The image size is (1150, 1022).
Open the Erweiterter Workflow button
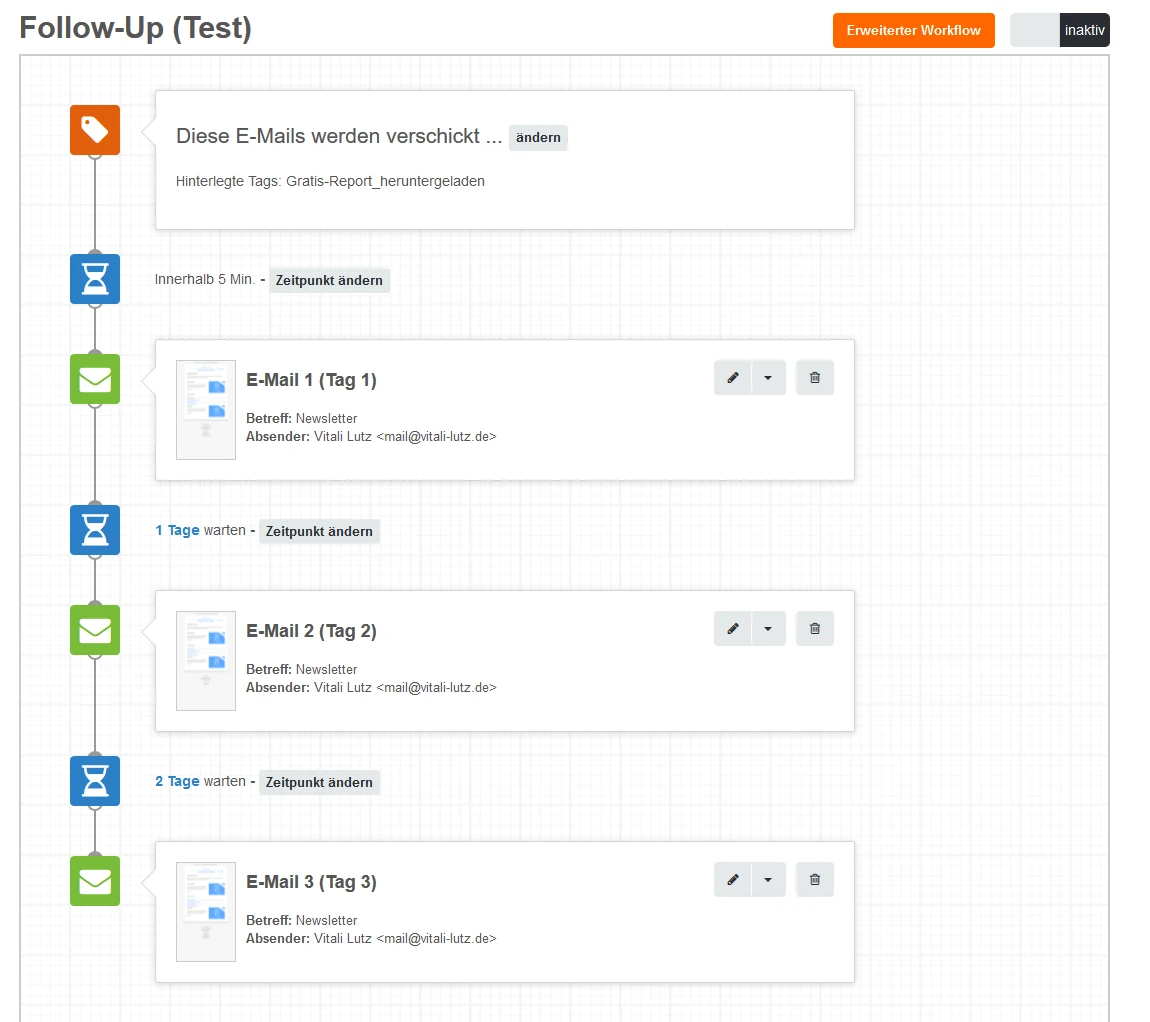914,30
